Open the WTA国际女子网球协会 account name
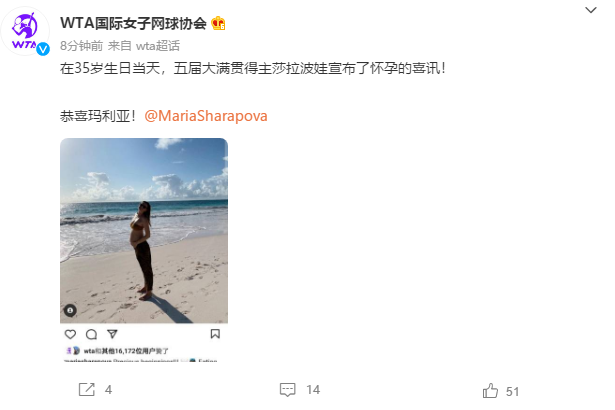The image size is (615, 410). [133, 24]
